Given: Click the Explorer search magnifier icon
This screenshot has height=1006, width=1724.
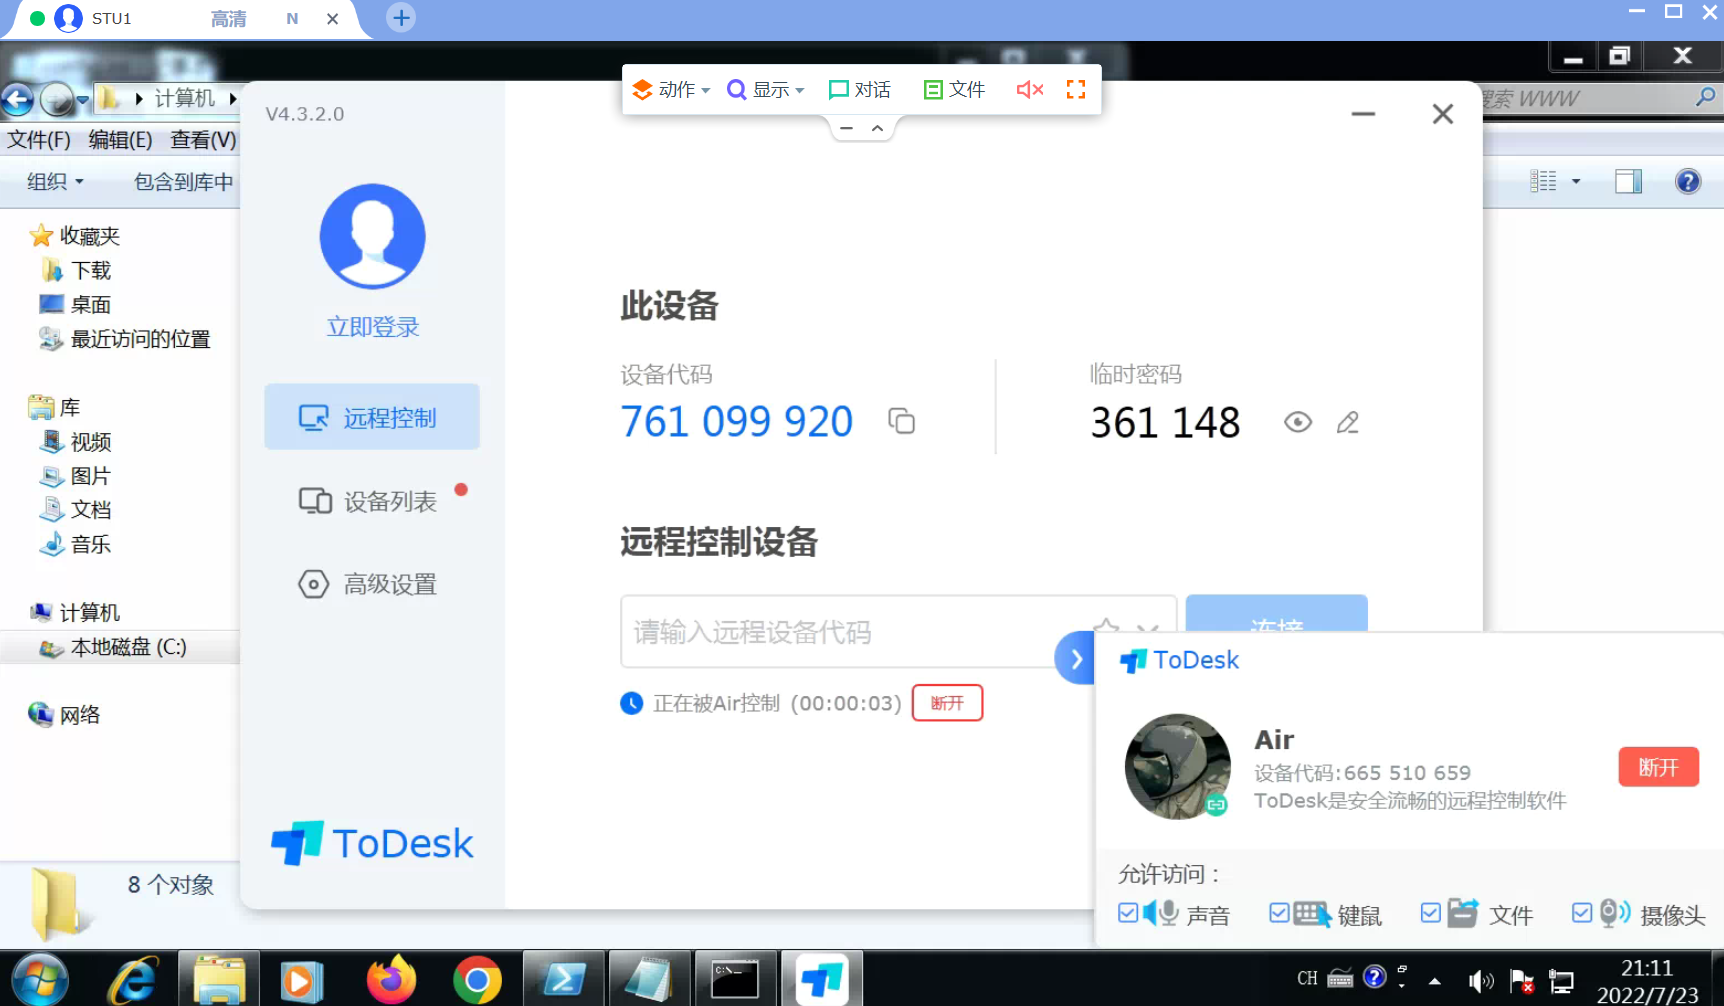Looking at the screenshot, I should (x=1705, y=97).
